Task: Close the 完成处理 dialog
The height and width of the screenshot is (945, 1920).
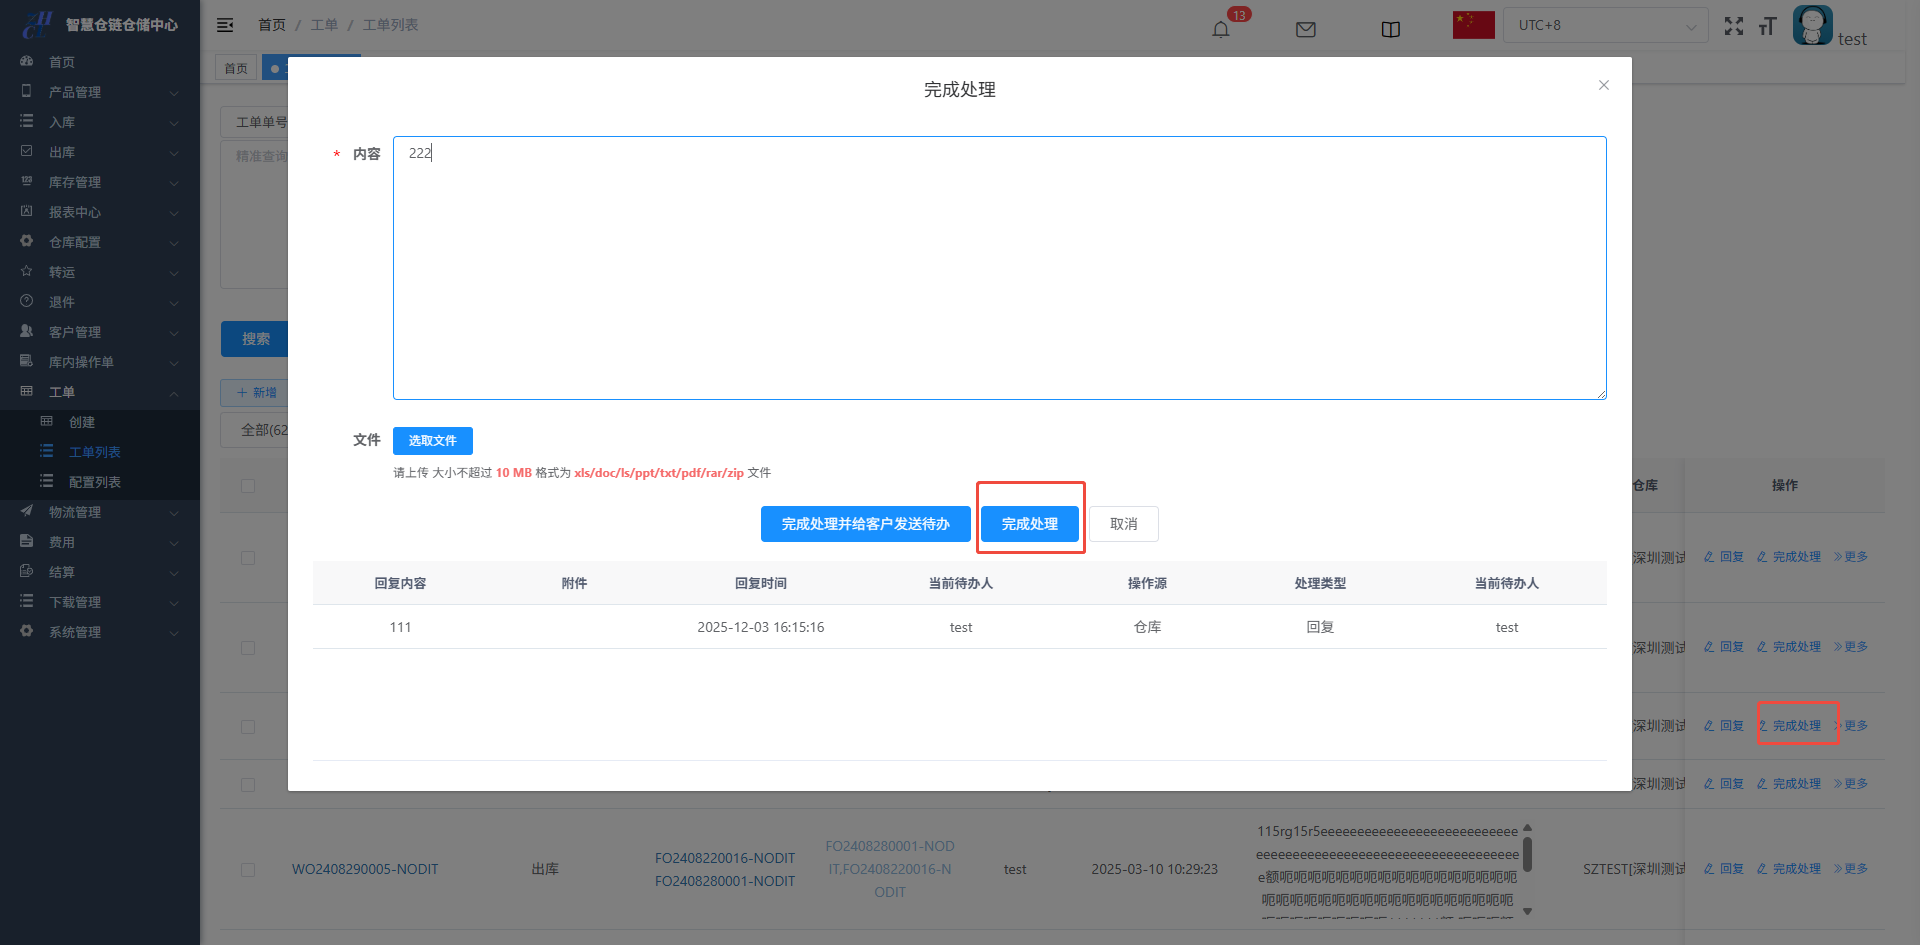Action: coord(1603,85)
